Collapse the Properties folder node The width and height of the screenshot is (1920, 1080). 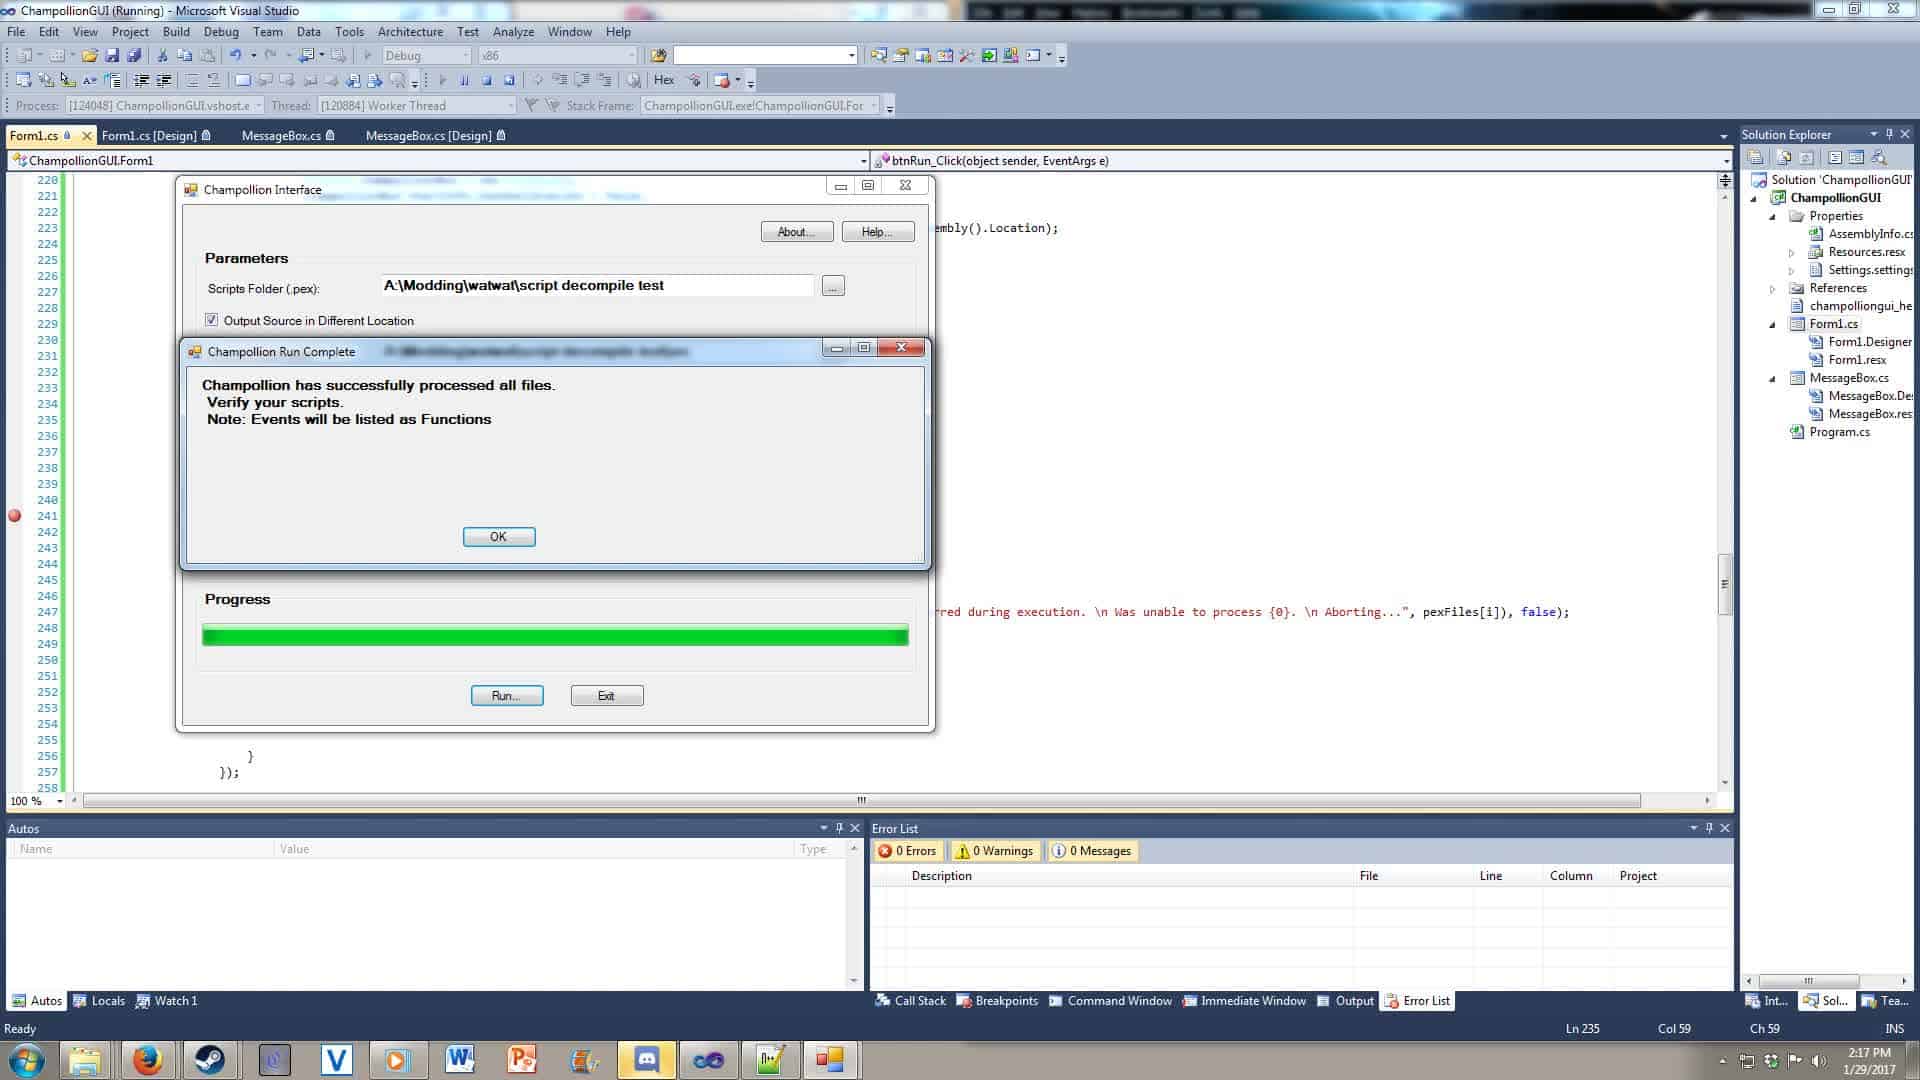point(1773,216)
